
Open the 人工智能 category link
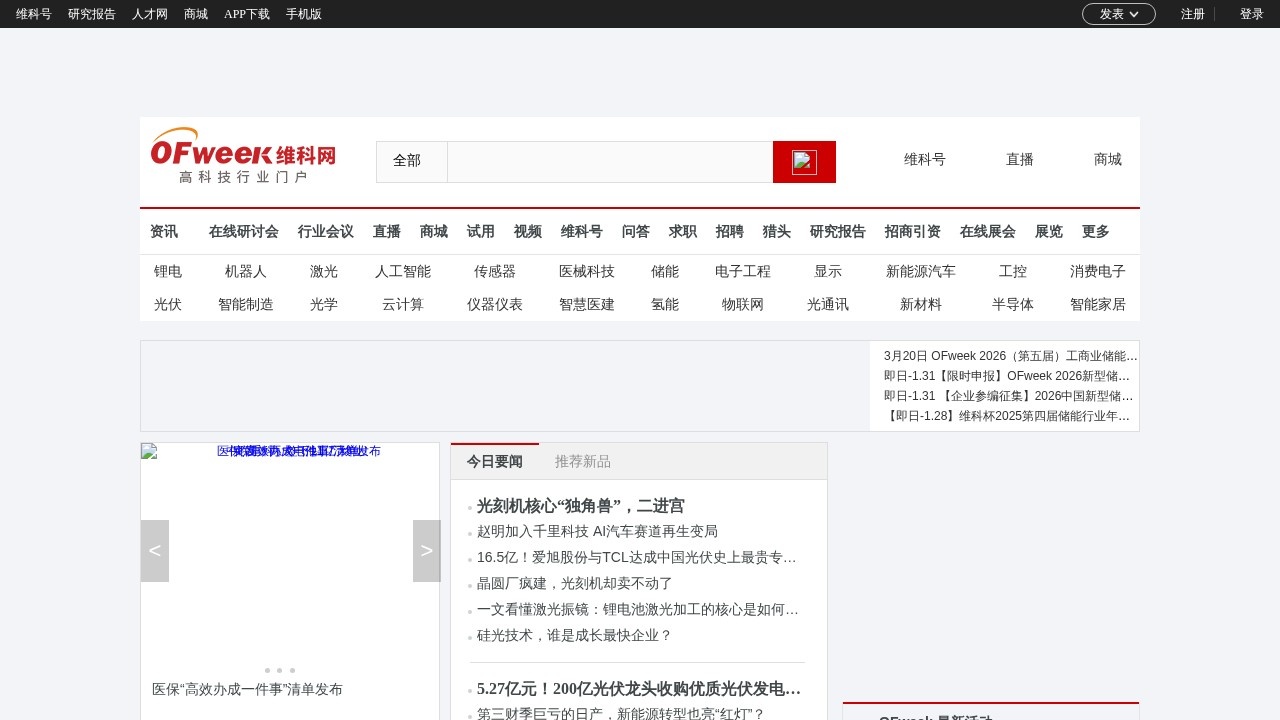pyautogui.click(x=402, y=271)
